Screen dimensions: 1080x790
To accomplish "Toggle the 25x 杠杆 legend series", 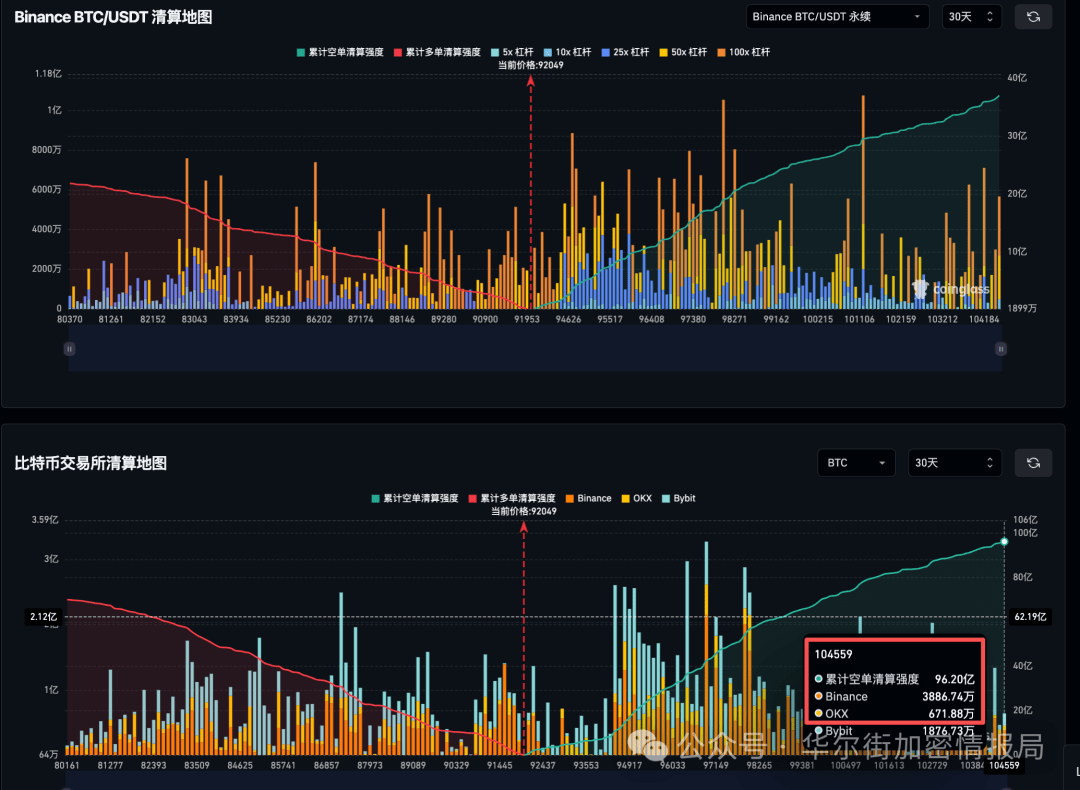I will pos(625,52).
